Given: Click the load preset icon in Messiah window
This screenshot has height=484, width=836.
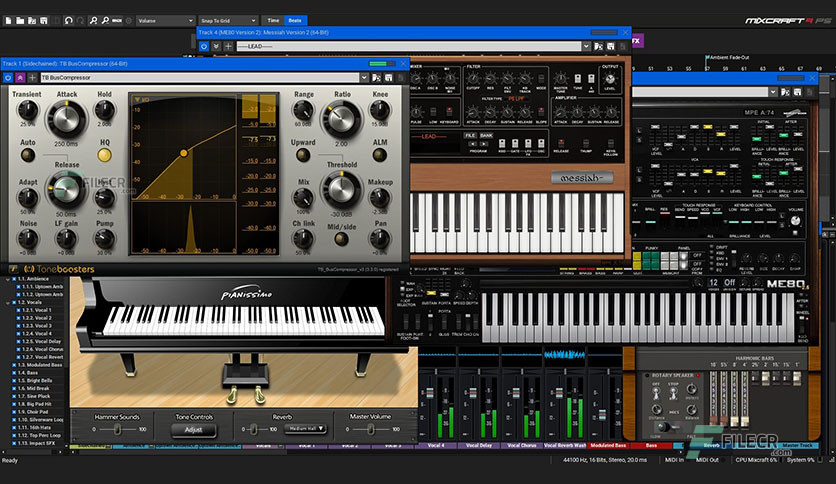Looking at the screenshot, I should point(599,47).
